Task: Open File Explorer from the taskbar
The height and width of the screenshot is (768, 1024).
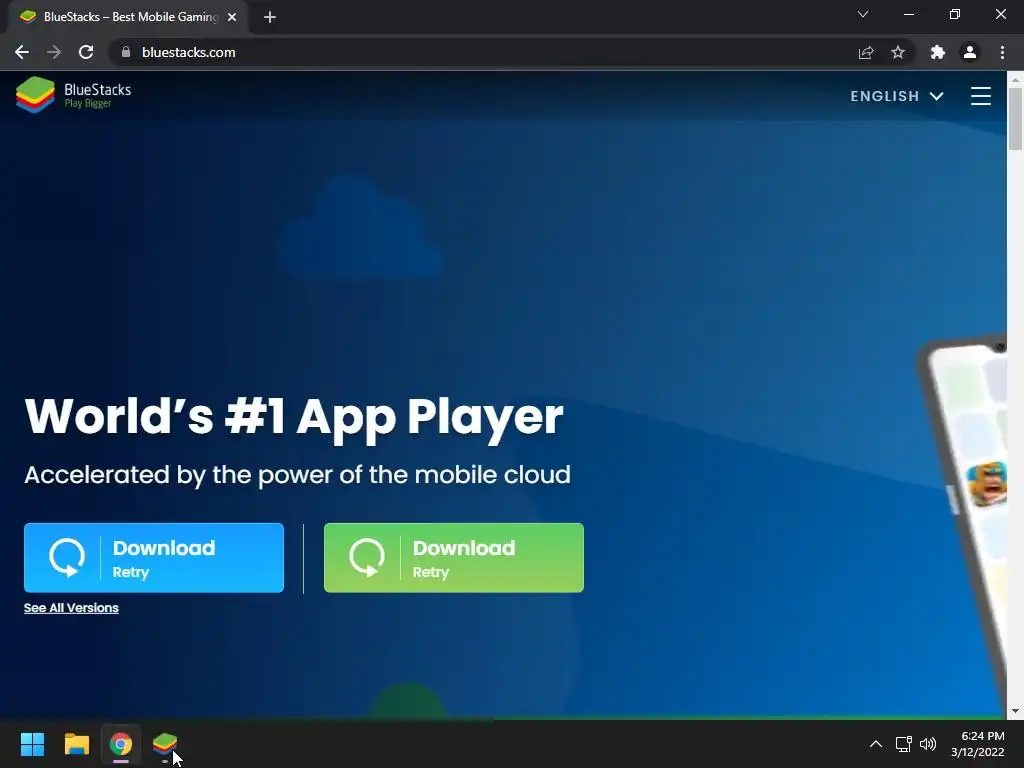Action: point(76,744)
